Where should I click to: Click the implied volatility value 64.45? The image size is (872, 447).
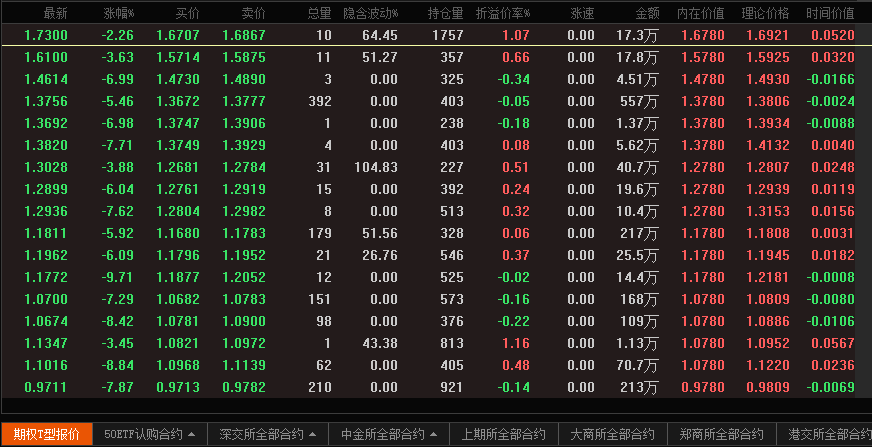(380, 35)
